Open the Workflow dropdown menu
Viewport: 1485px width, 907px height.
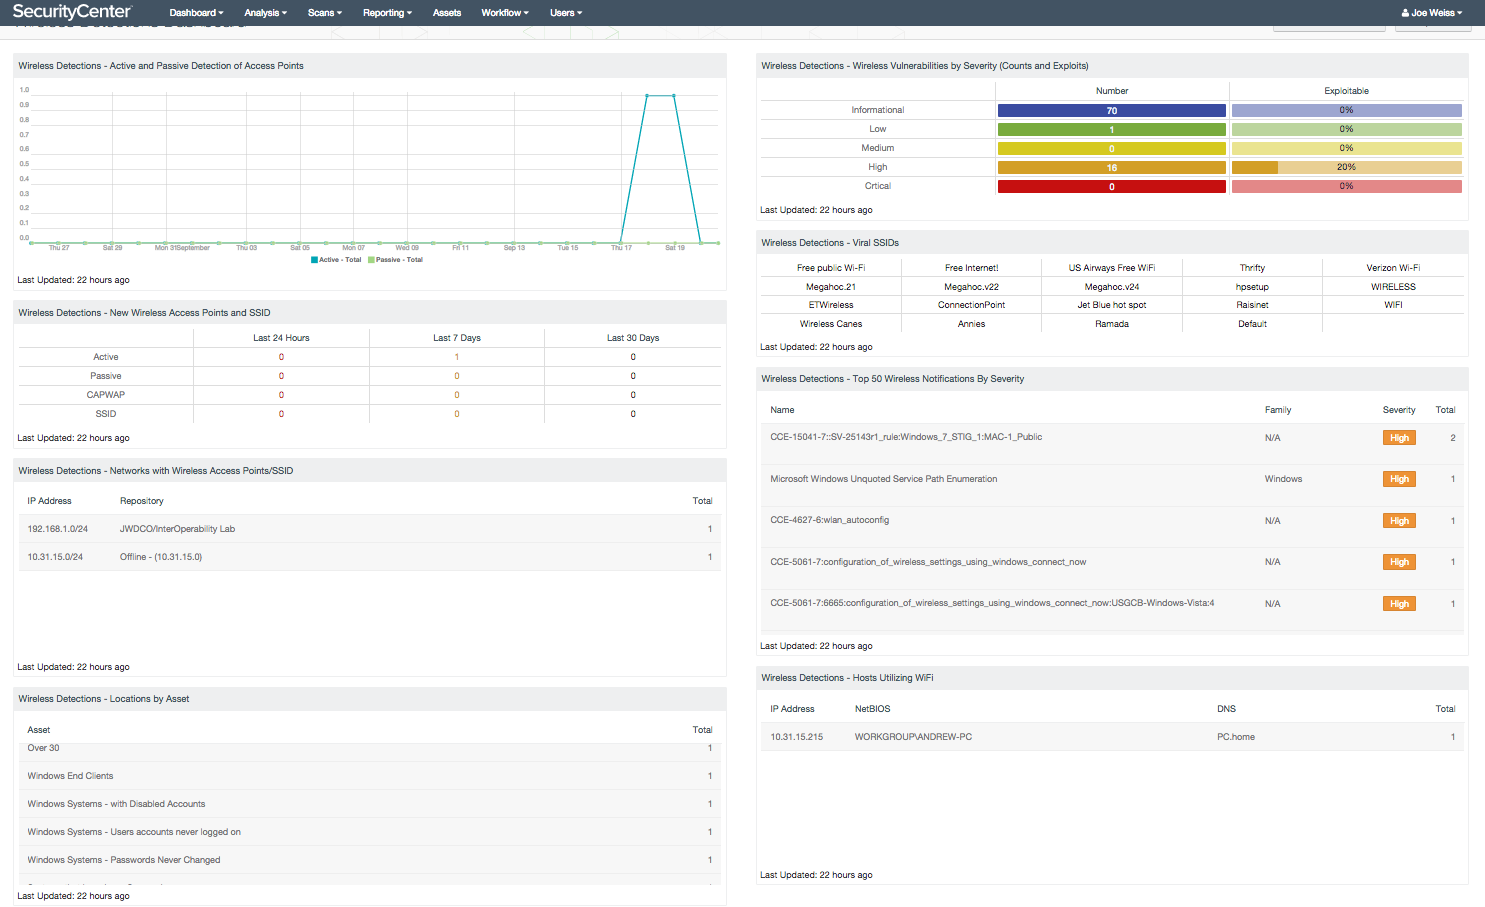click(504, 13)
